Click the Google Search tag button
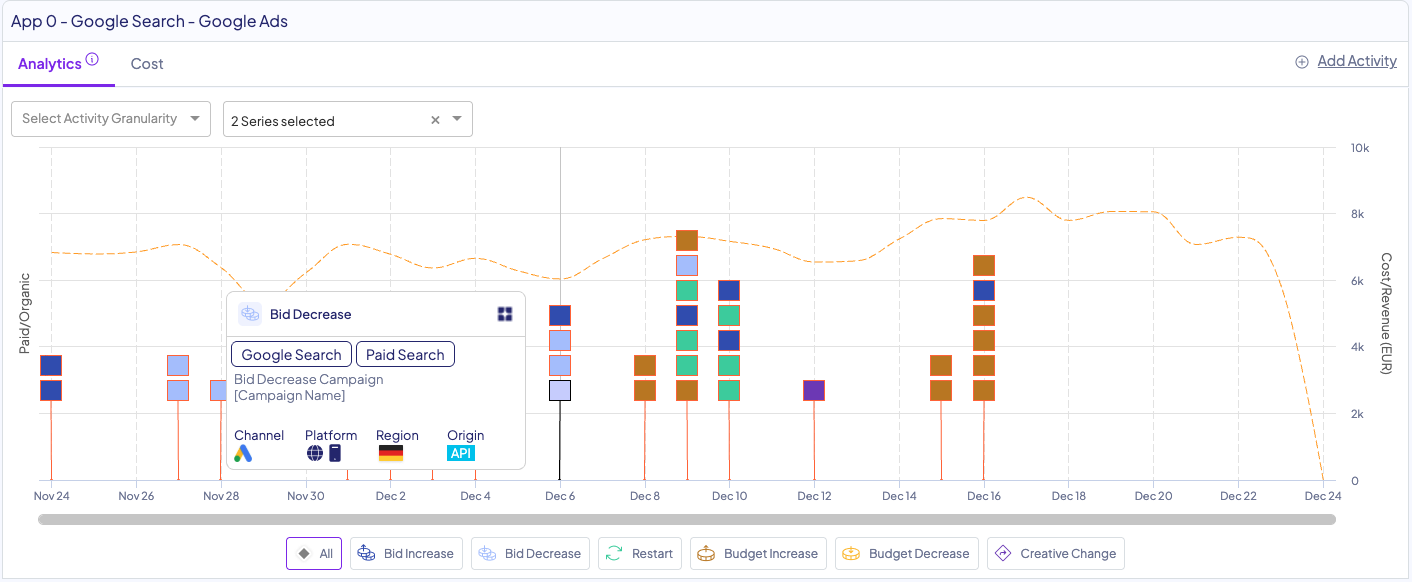This screenshot has height=582, width=1412. [x=291, y=355]
